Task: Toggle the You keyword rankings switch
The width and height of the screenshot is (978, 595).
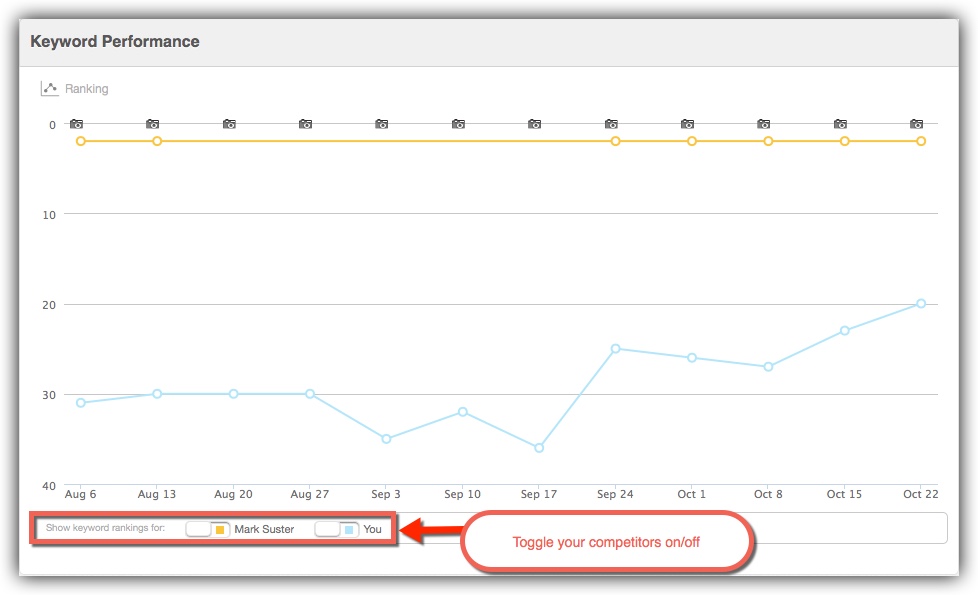Action: (x=337, y=530)
